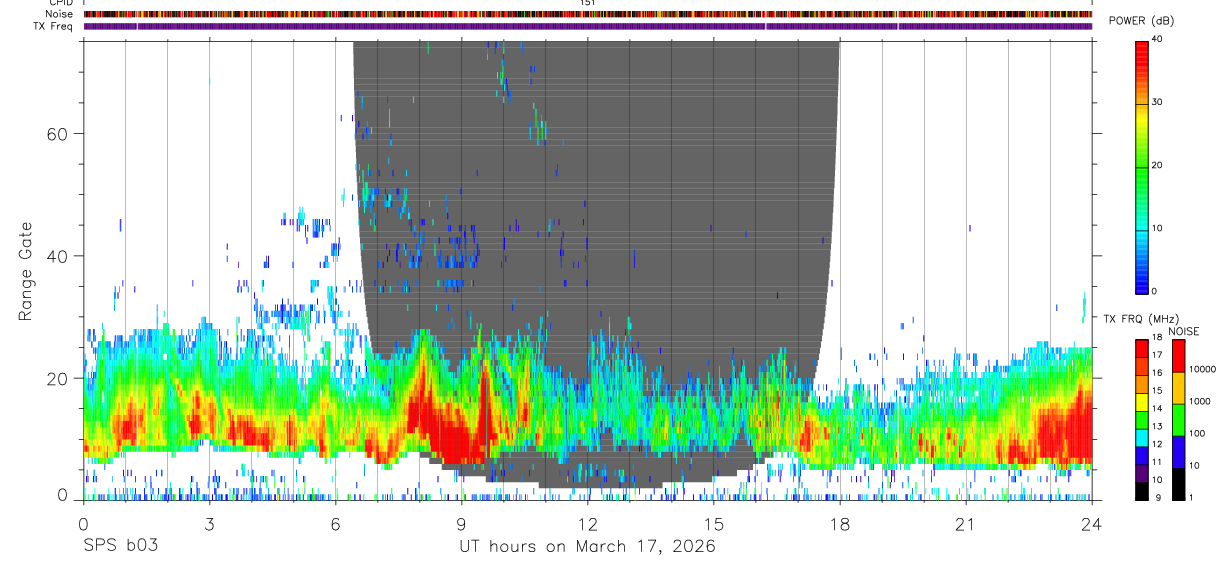Viewport: 1228px width, 567px height.
Task: Click the '40' Range Gate tick label
Action: point(58,256)
